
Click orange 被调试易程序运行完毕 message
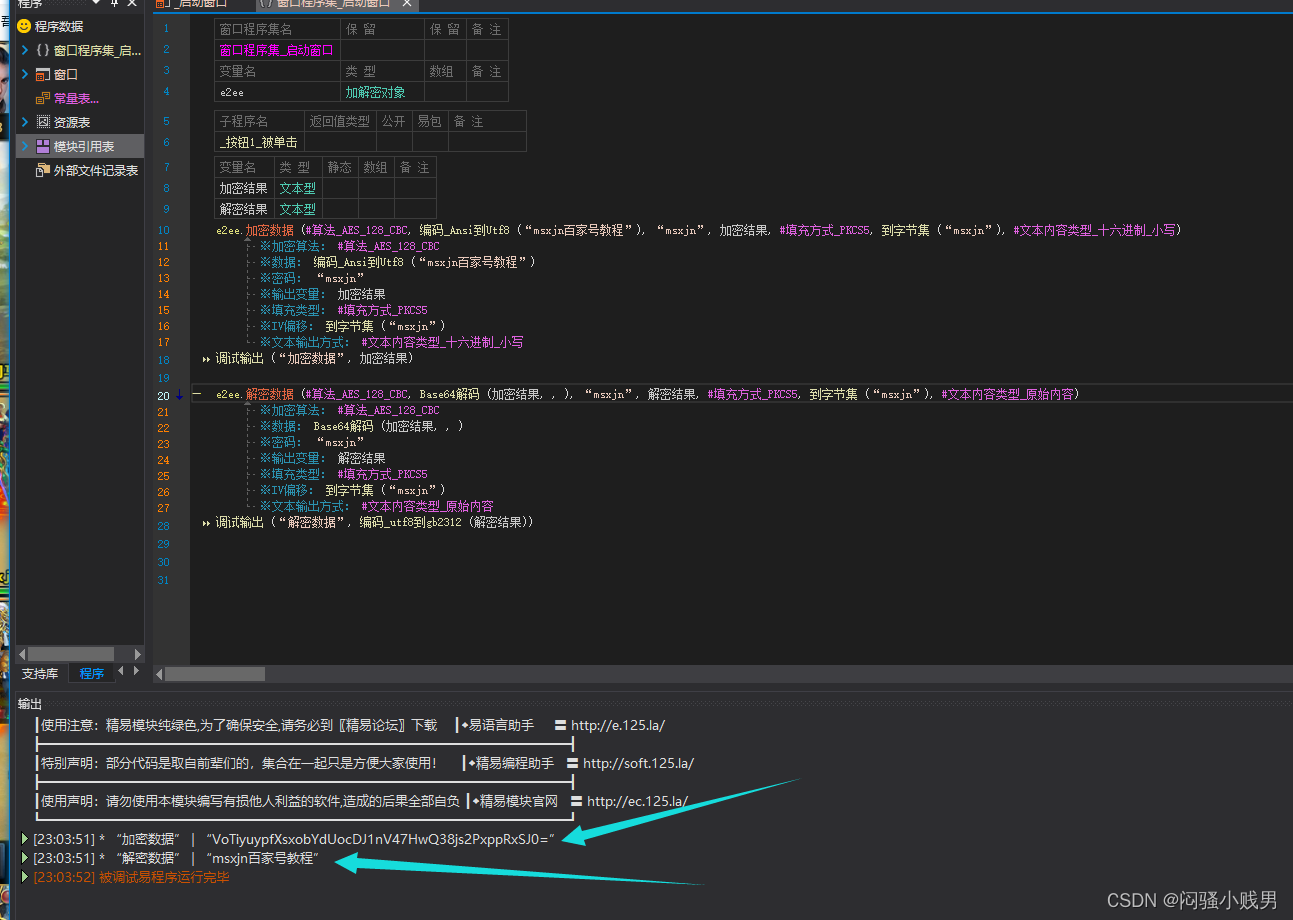click(x=164, y=877)
